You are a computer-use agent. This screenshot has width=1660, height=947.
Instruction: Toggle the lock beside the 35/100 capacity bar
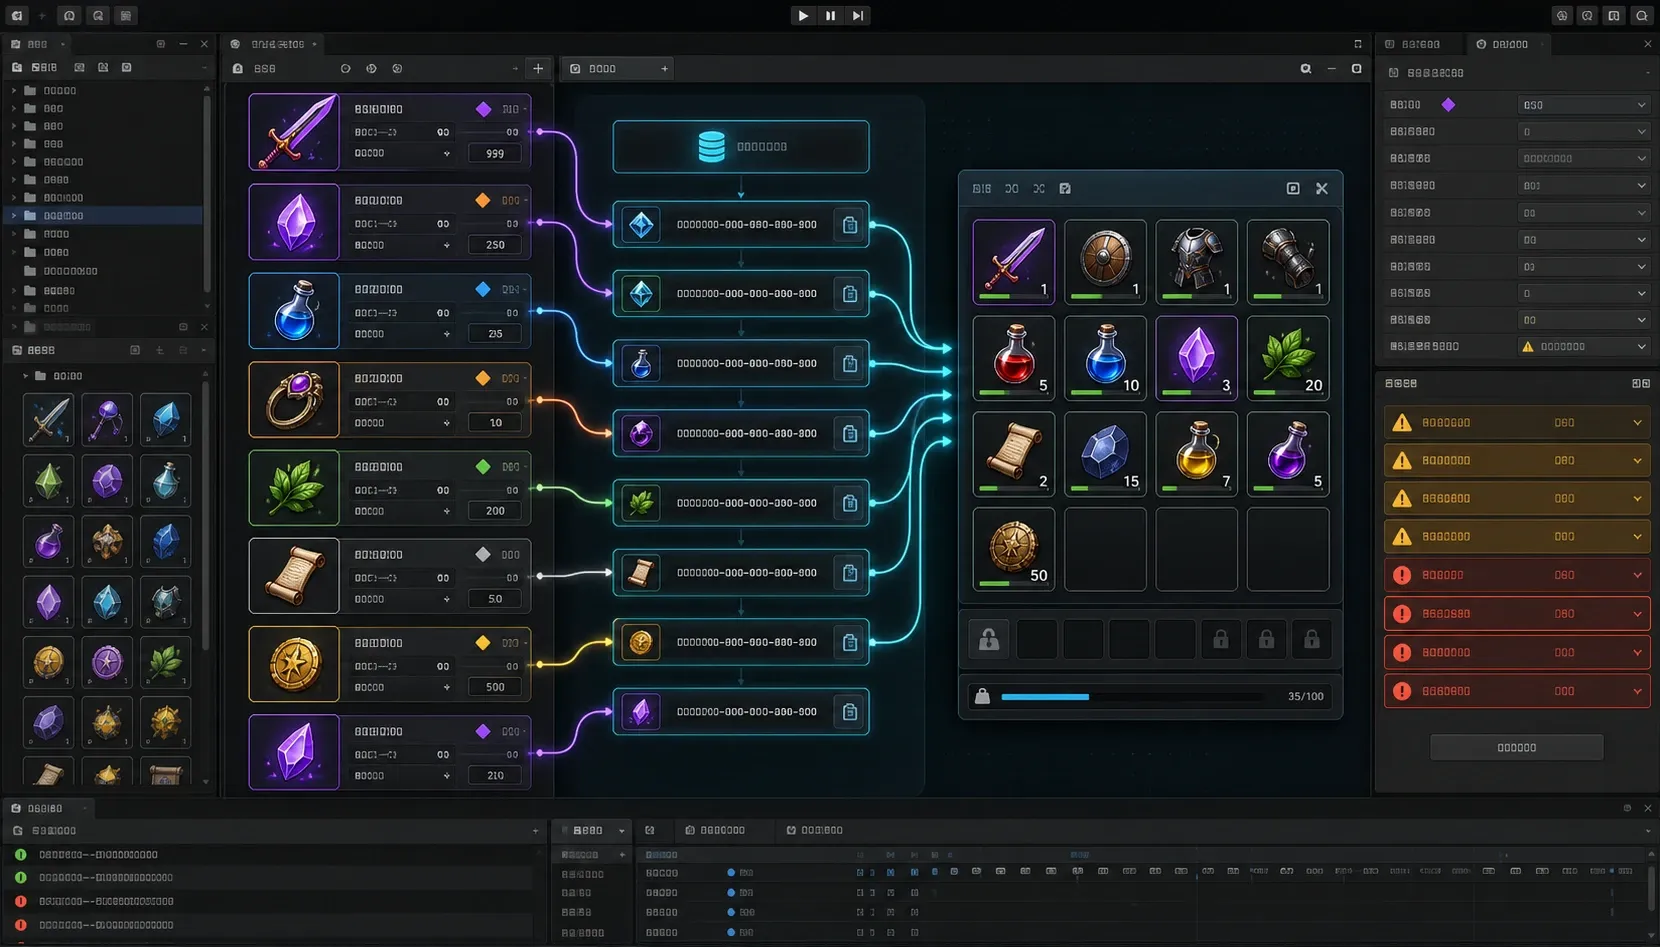click(982, 696)
